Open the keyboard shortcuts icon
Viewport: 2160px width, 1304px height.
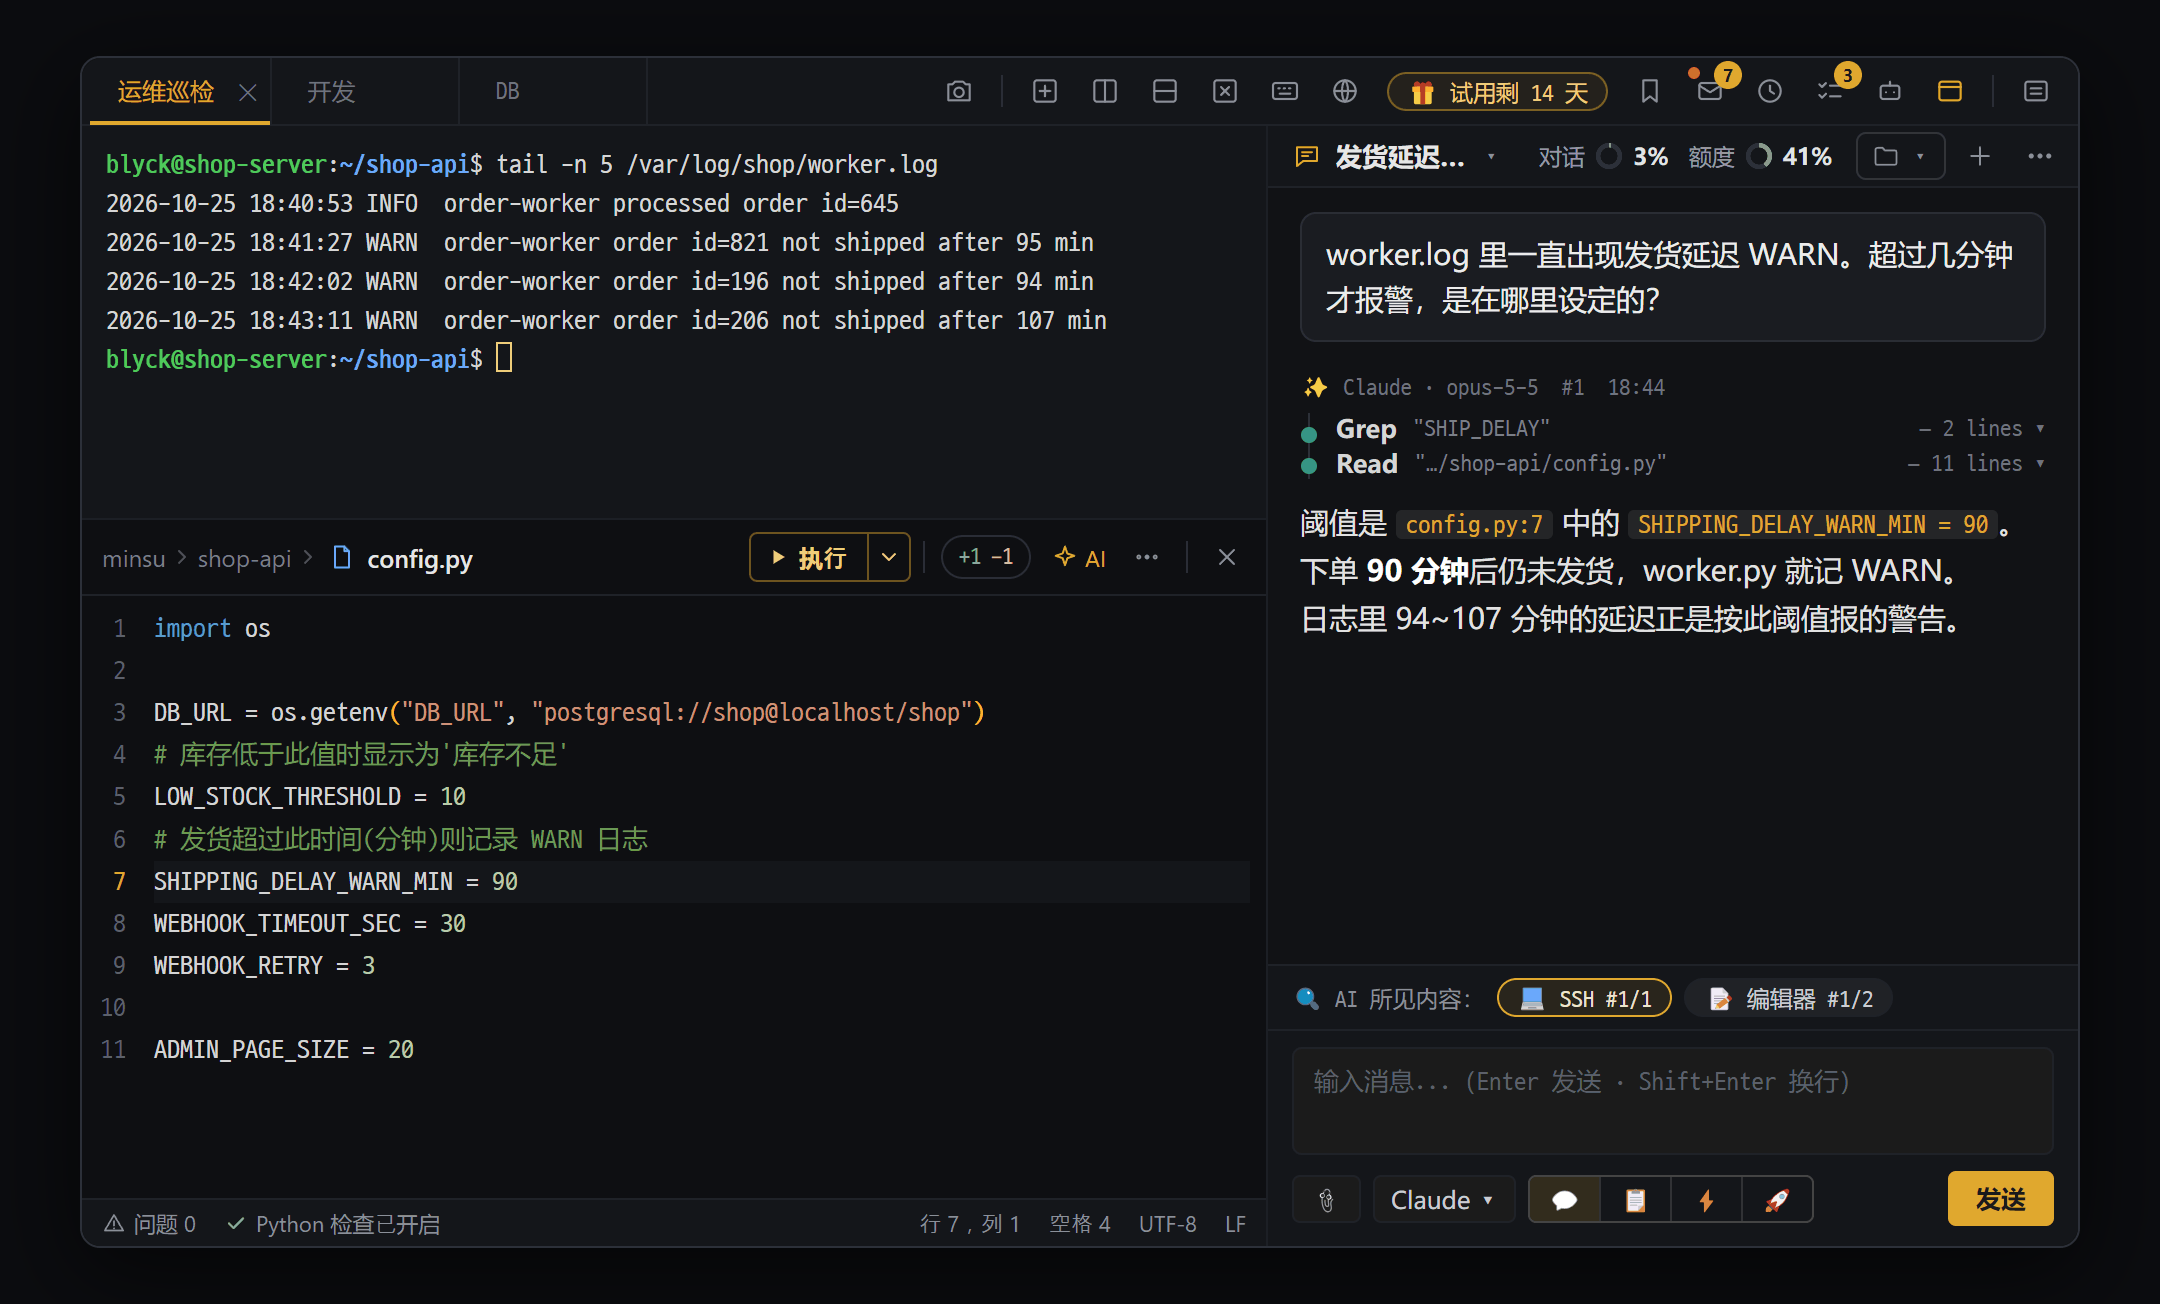pyautogui.click(x=1284, y=92)
